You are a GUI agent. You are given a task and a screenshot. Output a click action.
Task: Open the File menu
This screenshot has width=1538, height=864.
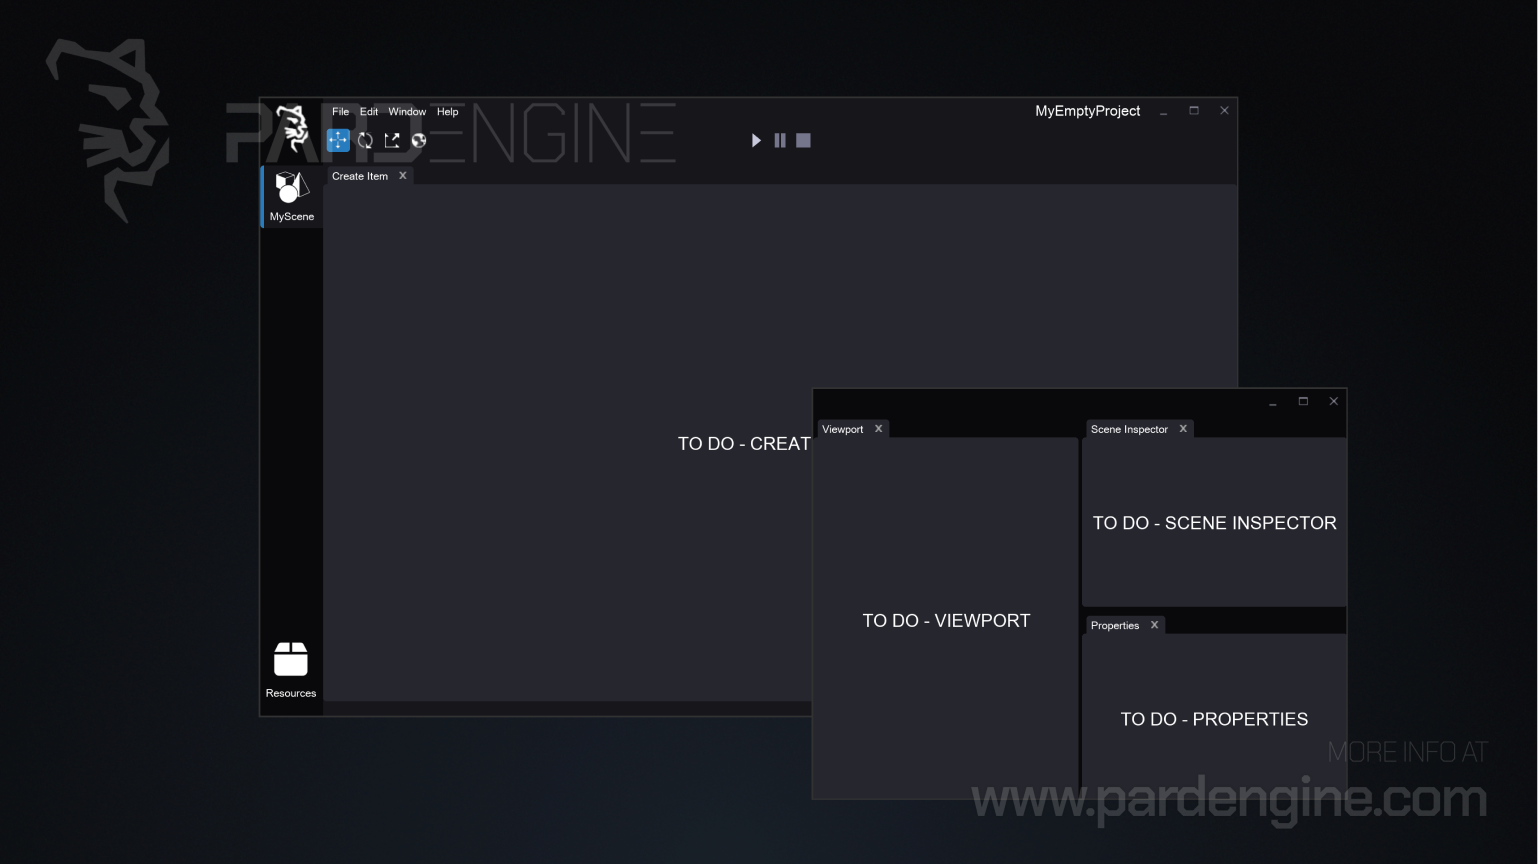(x=340, y=112)
